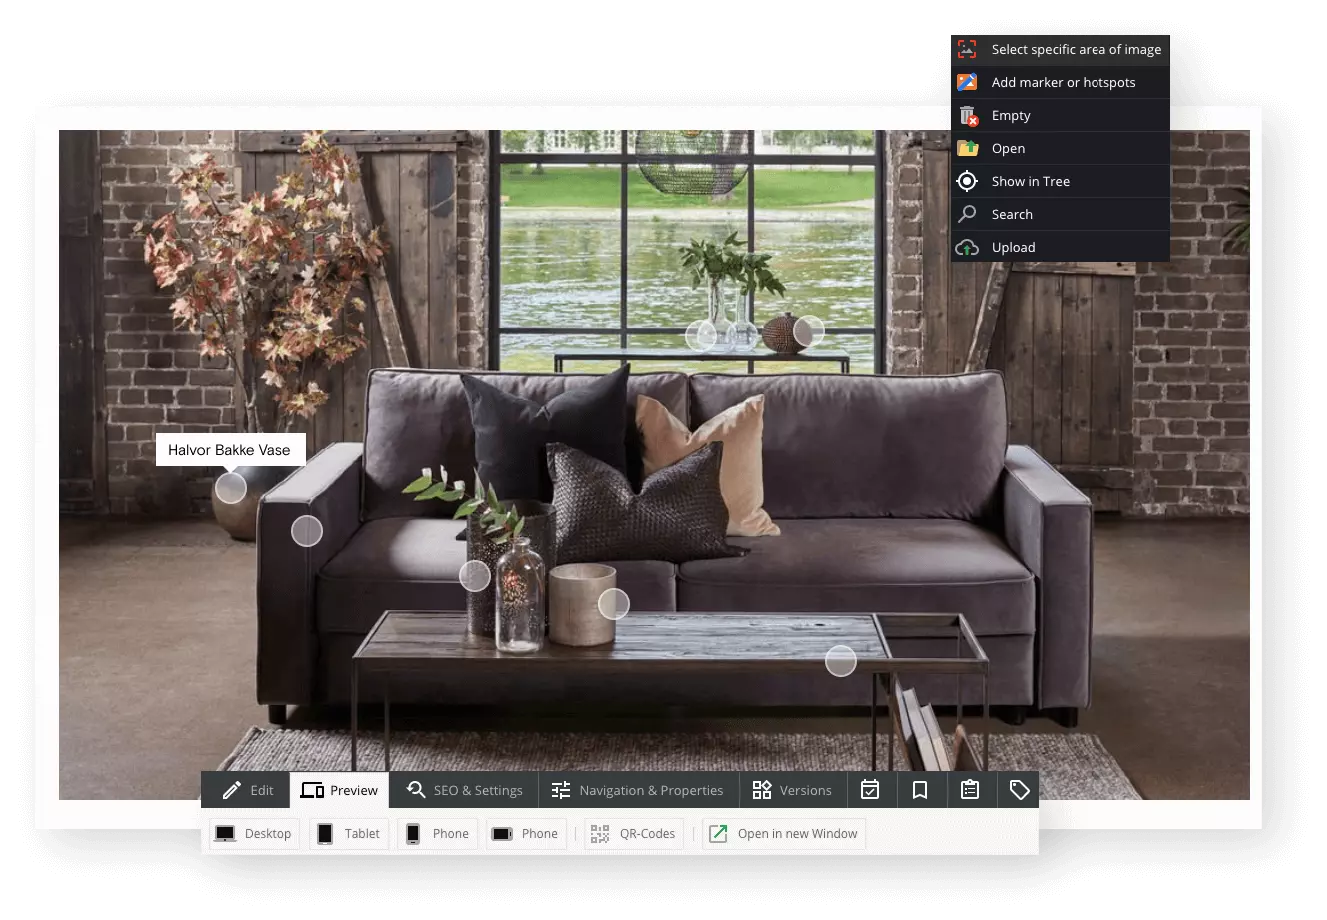Select Add marker or hotspots

(1060, 82)
